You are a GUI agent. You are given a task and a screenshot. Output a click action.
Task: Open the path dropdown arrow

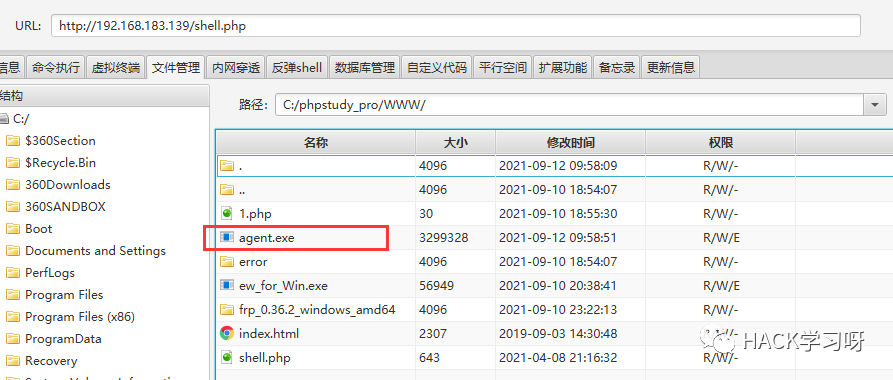pyautogui.click(x=875, y=105)
